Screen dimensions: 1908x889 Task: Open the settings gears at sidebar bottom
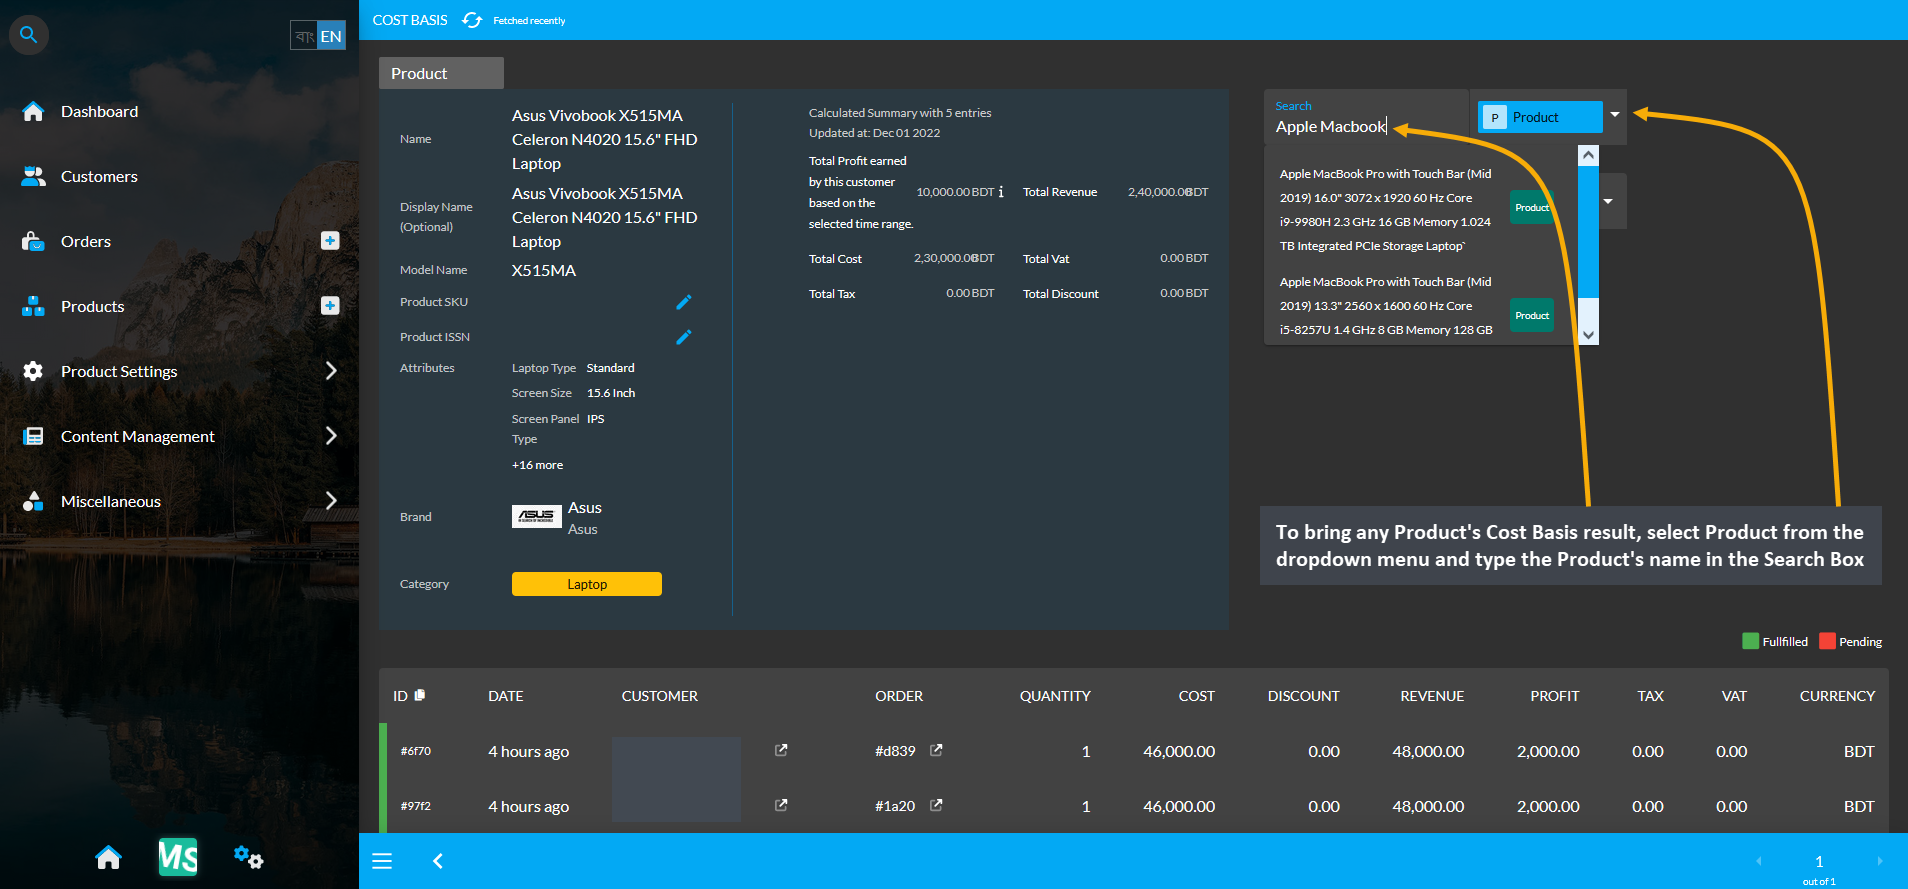[x=248, y=857]
